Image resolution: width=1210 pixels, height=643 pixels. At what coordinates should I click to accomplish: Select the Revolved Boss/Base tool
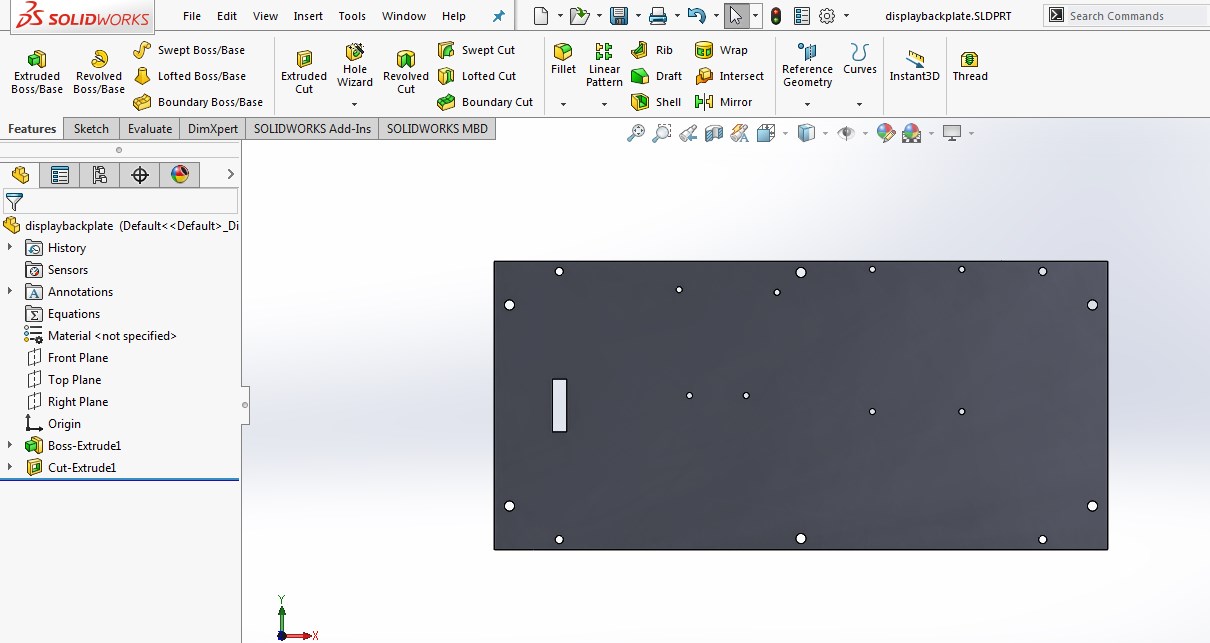coord(99,72)
